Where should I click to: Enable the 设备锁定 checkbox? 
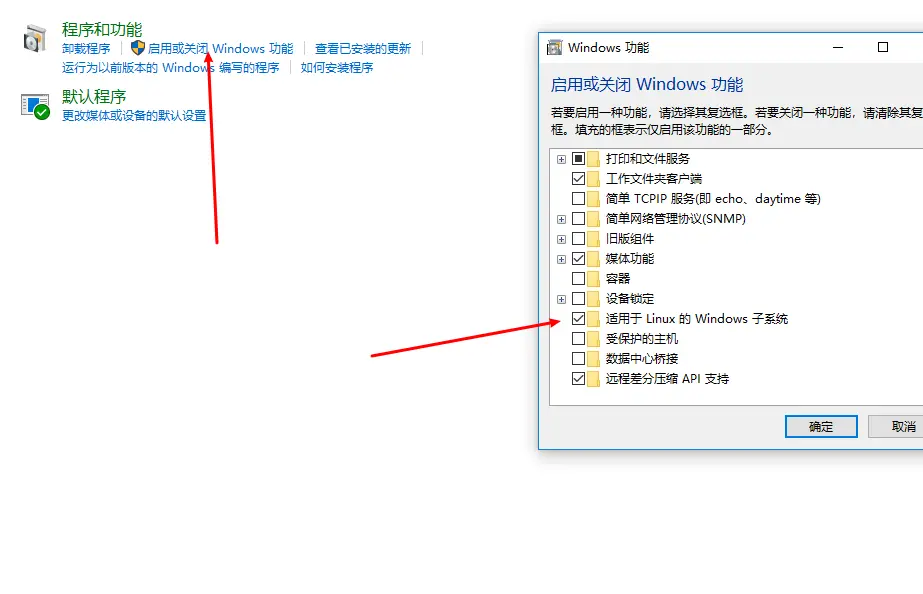pyautogui.click(x=579, y=299)
